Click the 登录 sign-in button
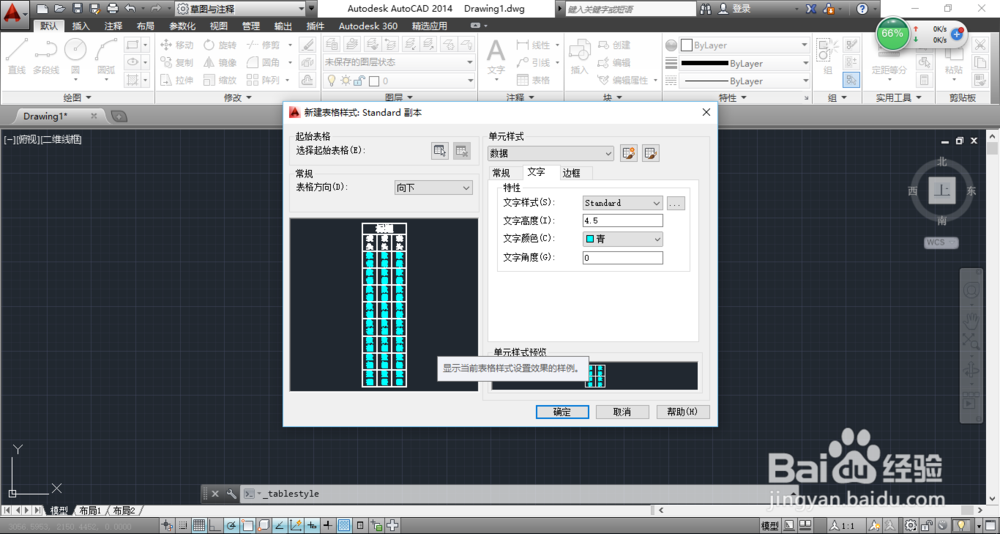This screenshot has height=534, width=1000. pos(735,9)
